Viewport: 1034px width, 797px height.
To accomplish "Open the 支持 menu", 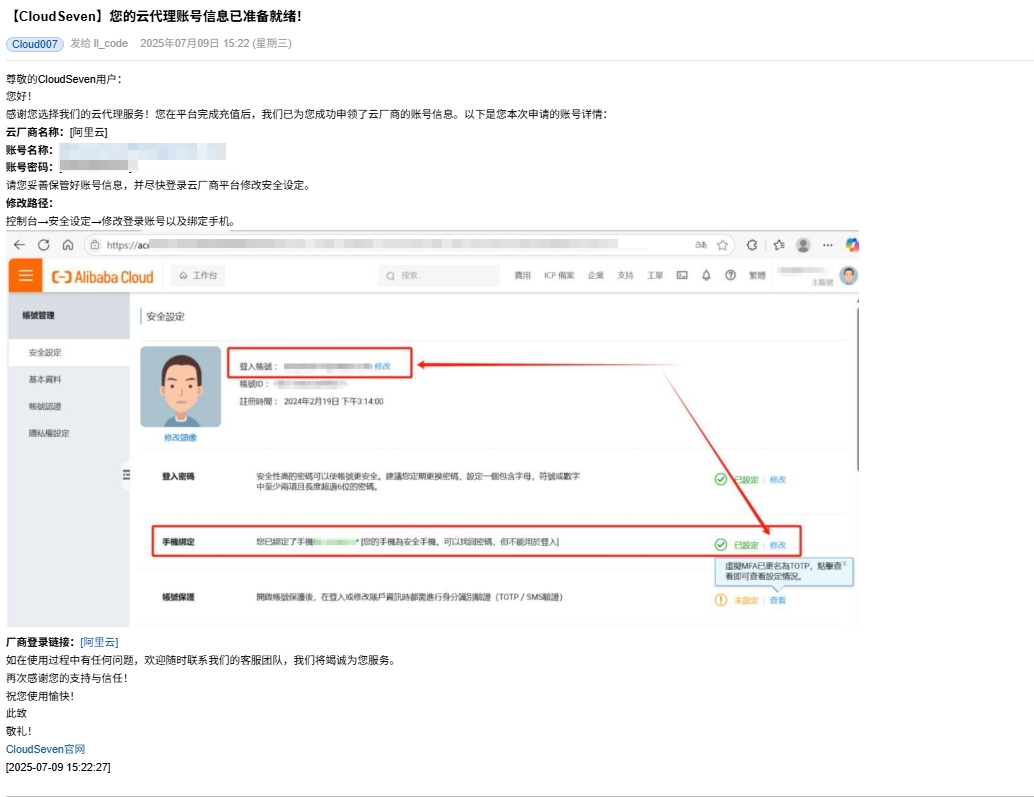I will pyautogui.click(x=625, y=275).
